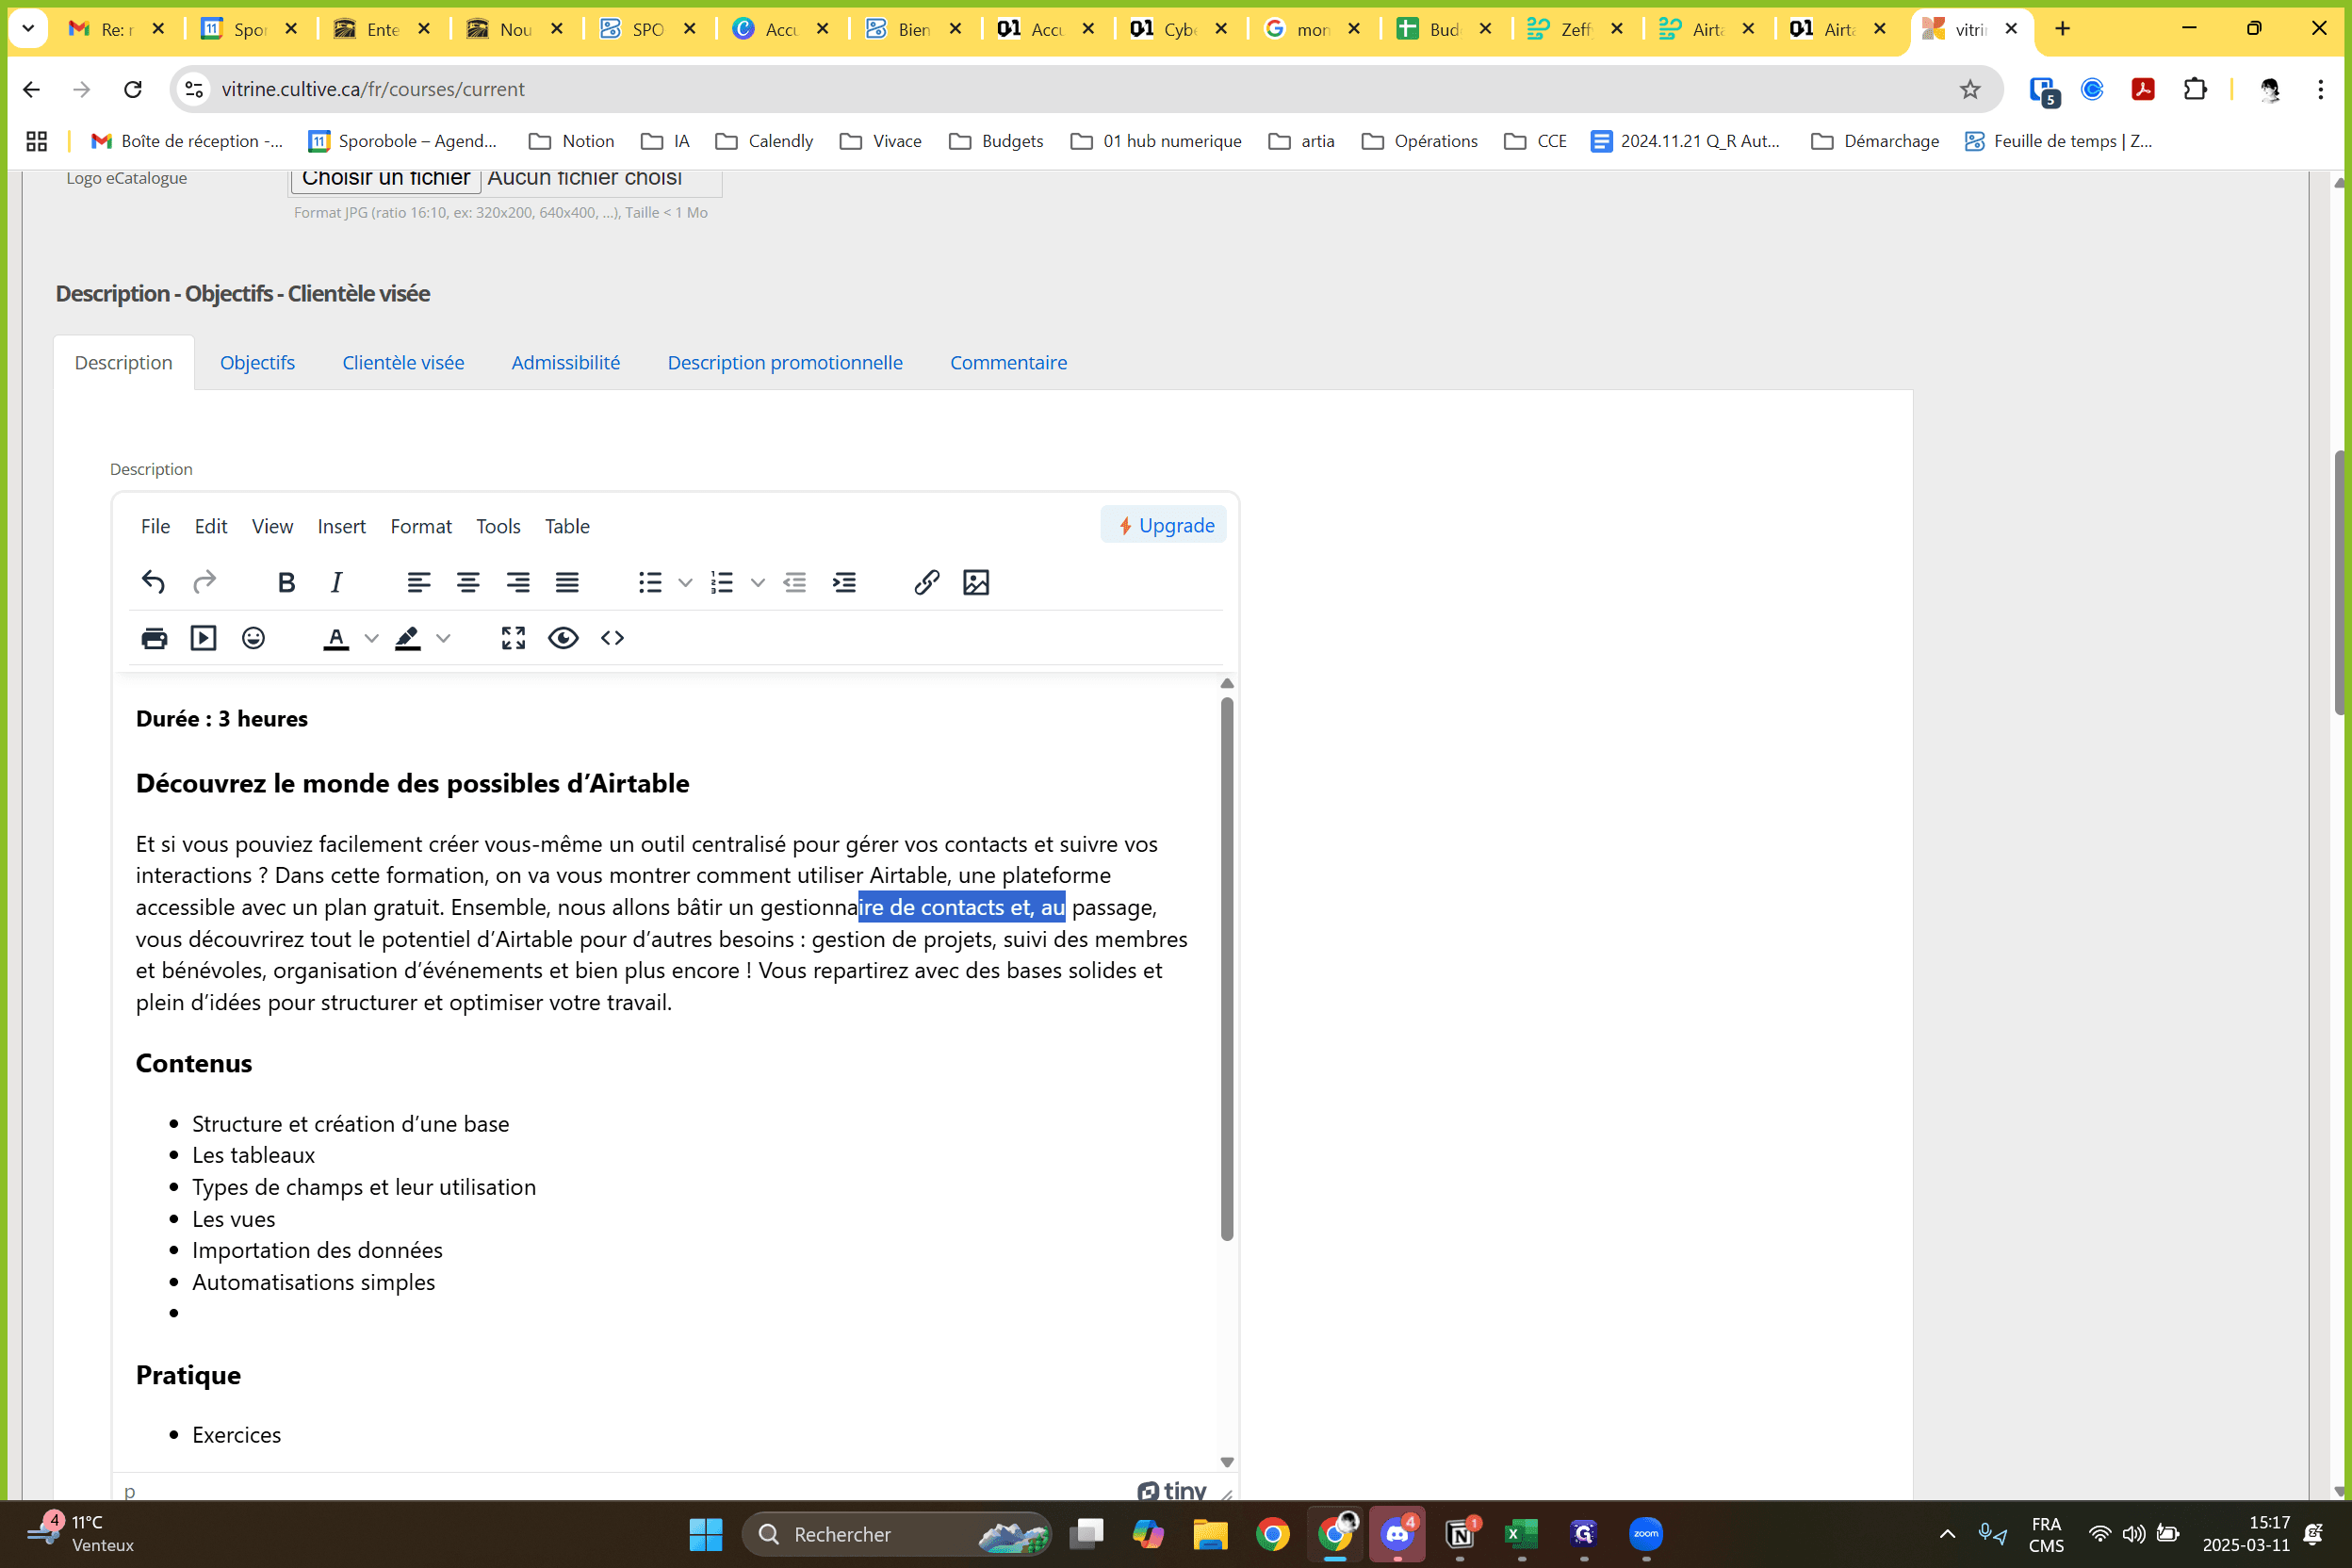Go to the Commentaire tab
This screenshot has height=1568, width=2352.
pyautogui.click(x=1008, y=363)
